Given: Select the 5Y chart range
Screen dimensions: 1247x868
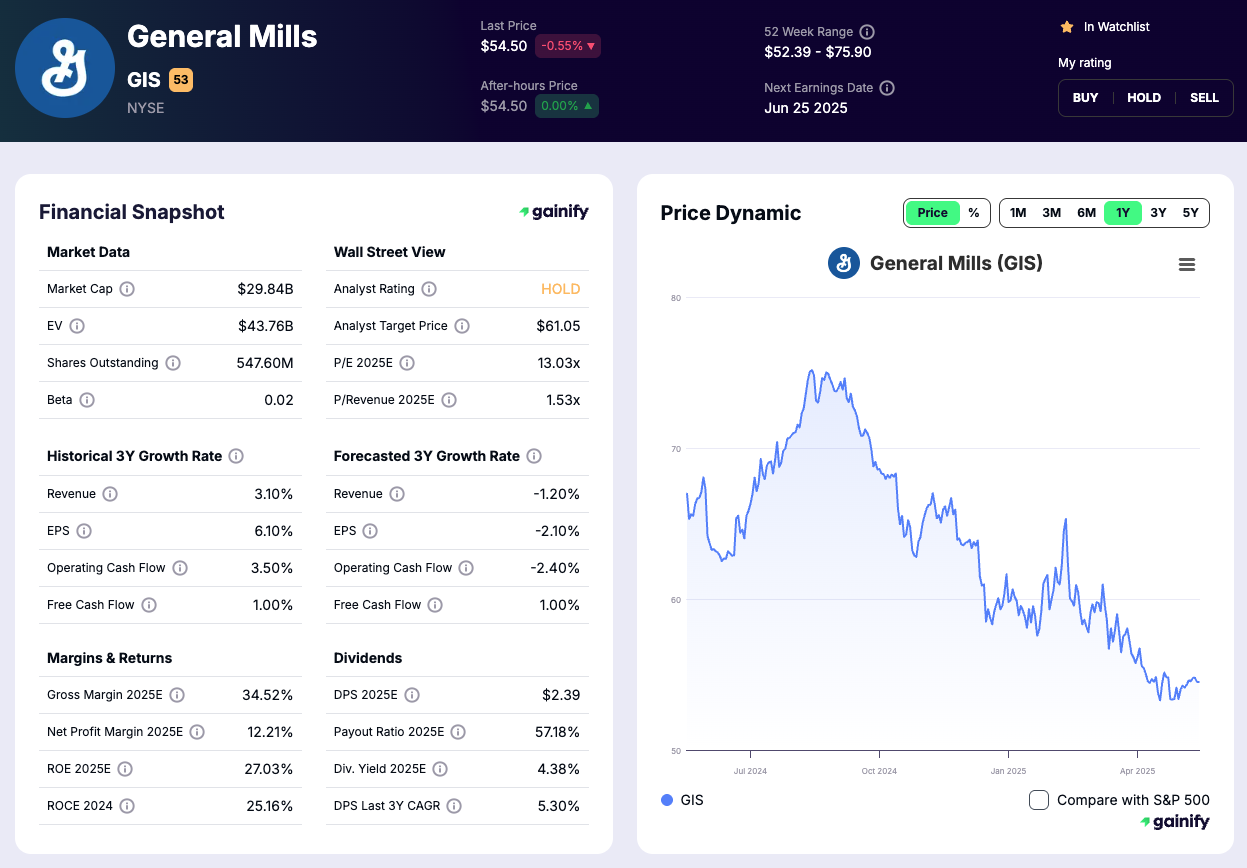Looking at the screenshot, I should 1191,213.
